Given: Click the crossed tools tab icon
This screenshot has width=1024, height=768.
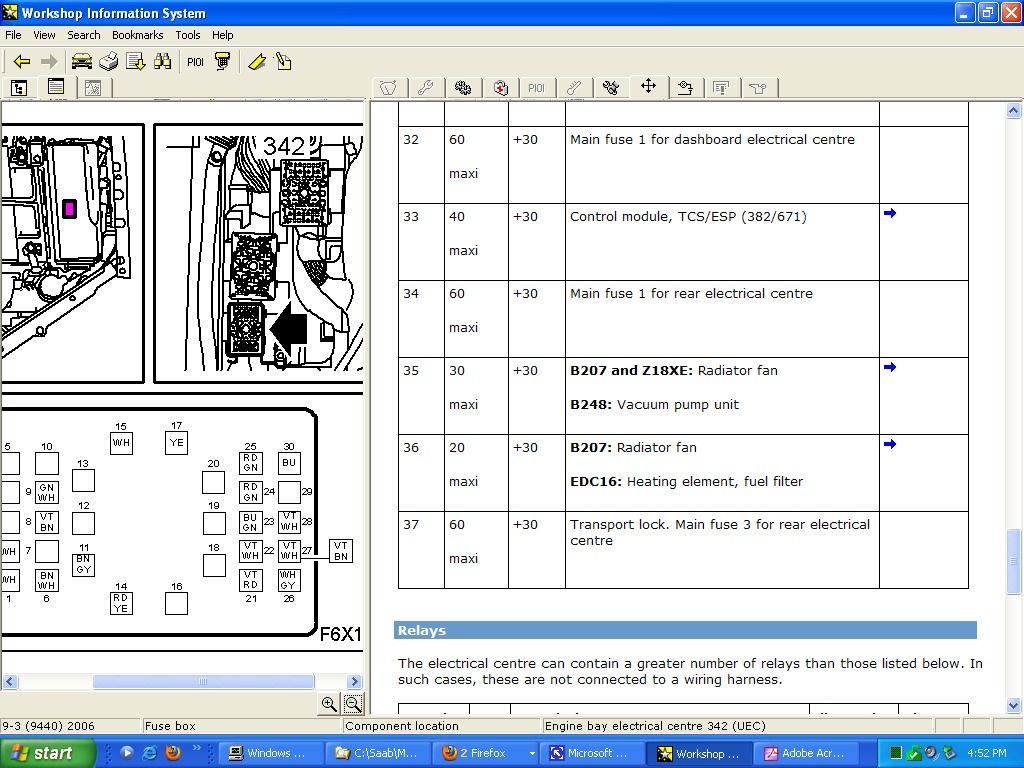Looking at the screenshot, I should pyautogui.click(x=611, y=88).
